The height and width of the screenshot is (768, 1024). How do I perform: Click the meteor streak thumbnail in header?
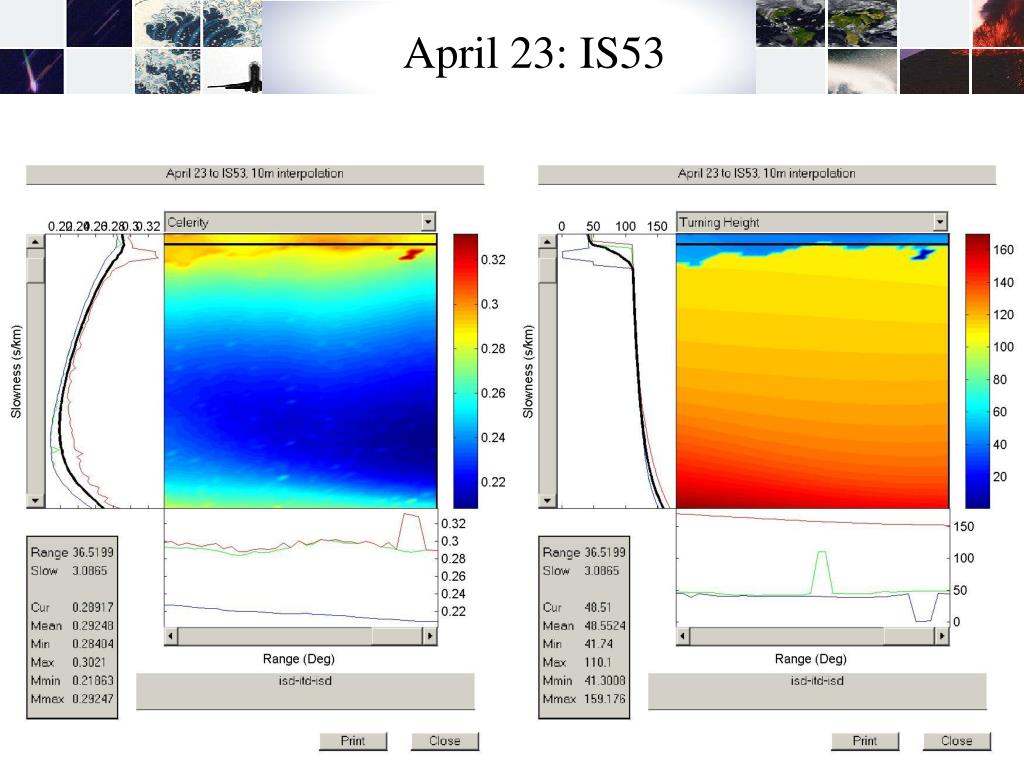32,72
